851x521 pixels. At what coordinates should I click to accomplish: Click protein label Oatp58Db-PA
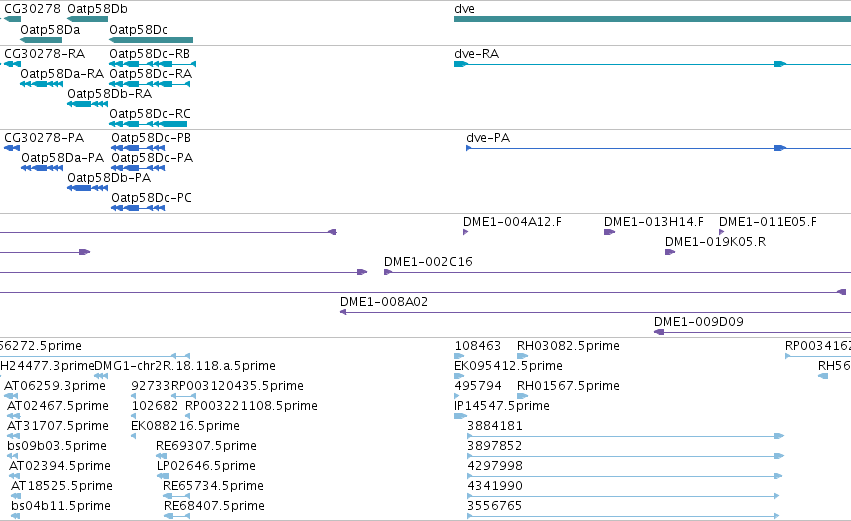109,178
